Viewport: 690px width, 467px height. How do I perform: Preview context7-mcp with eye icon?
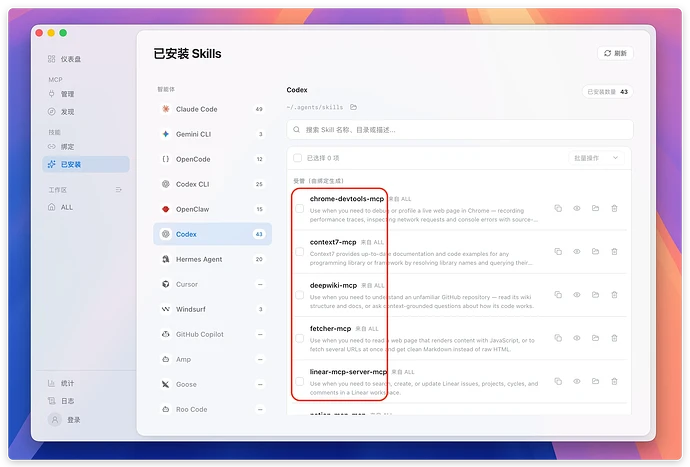pos(576,252)
